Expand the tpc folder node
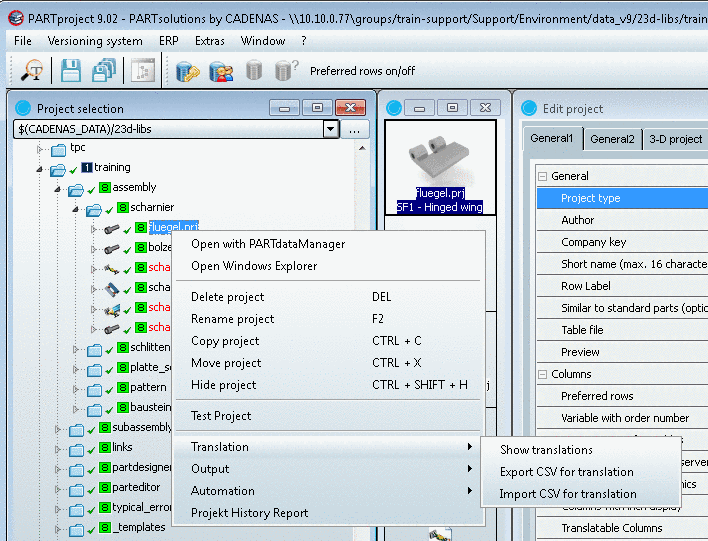The image size is (708, 541). (40, 149)
